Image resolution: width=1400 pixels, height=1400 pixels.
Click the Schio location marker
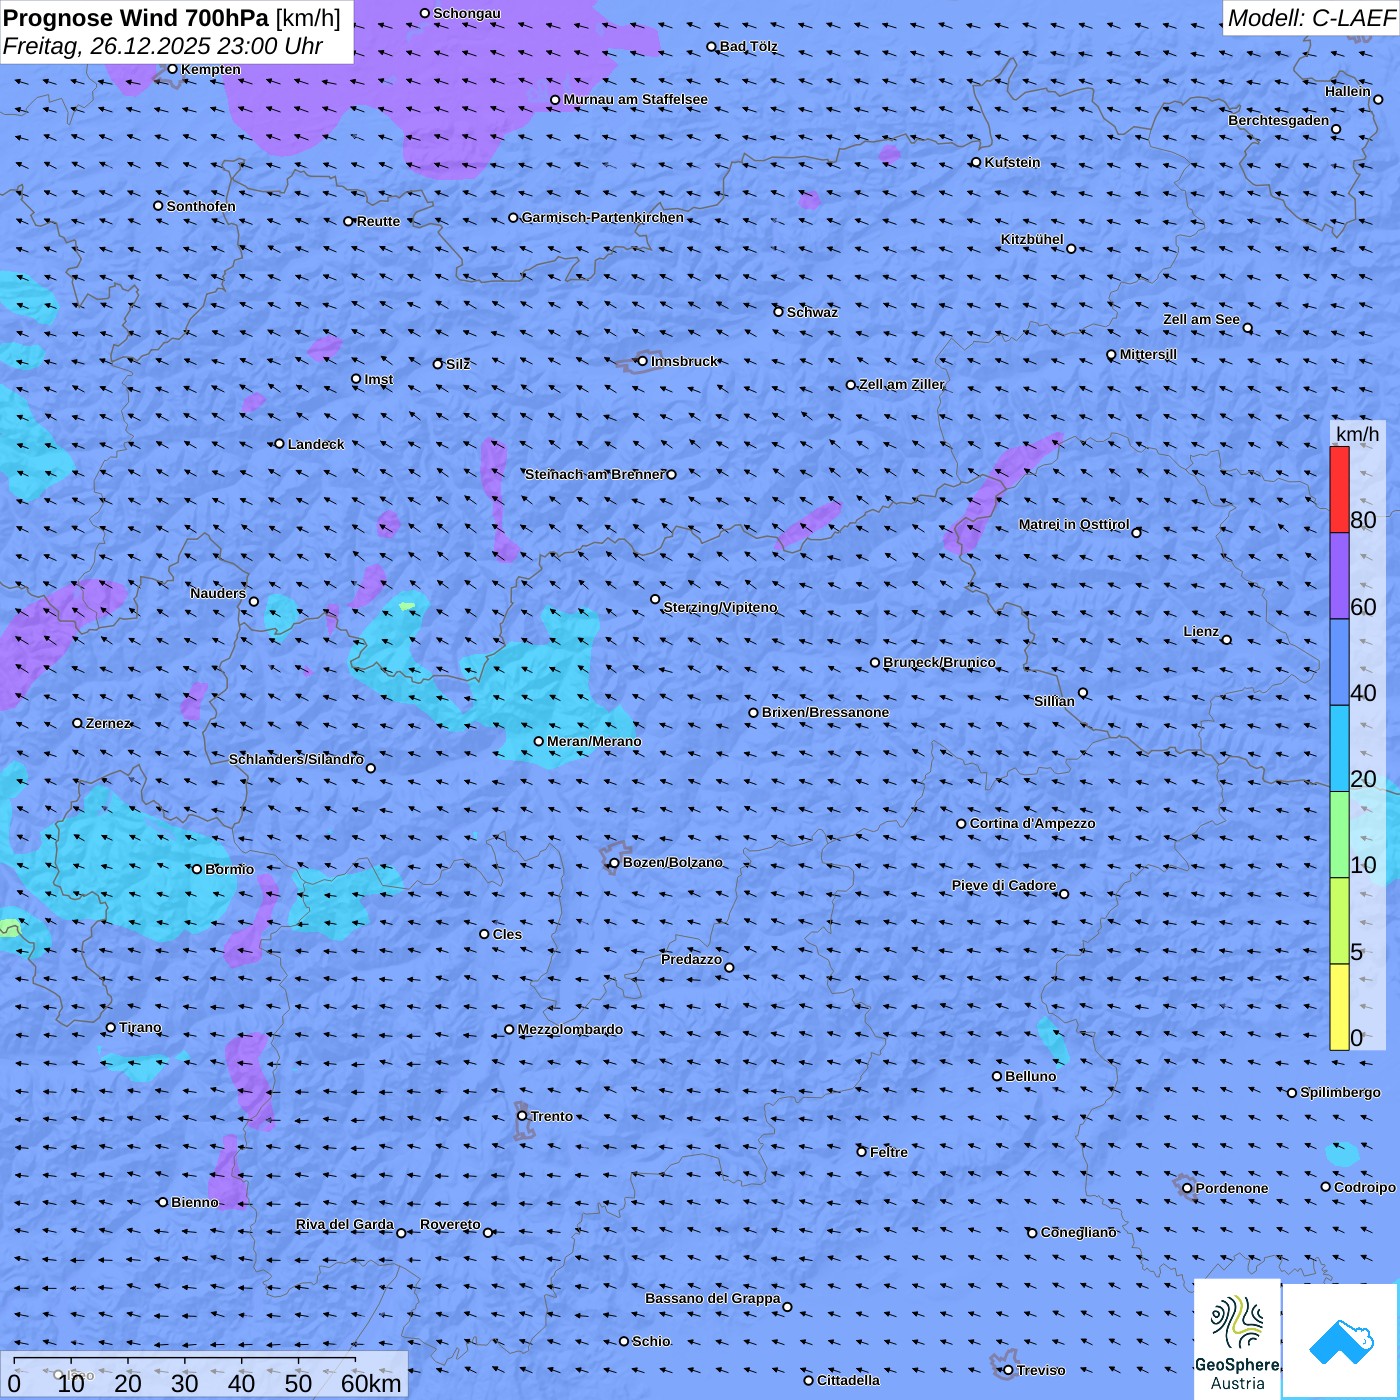[624, 1341]
